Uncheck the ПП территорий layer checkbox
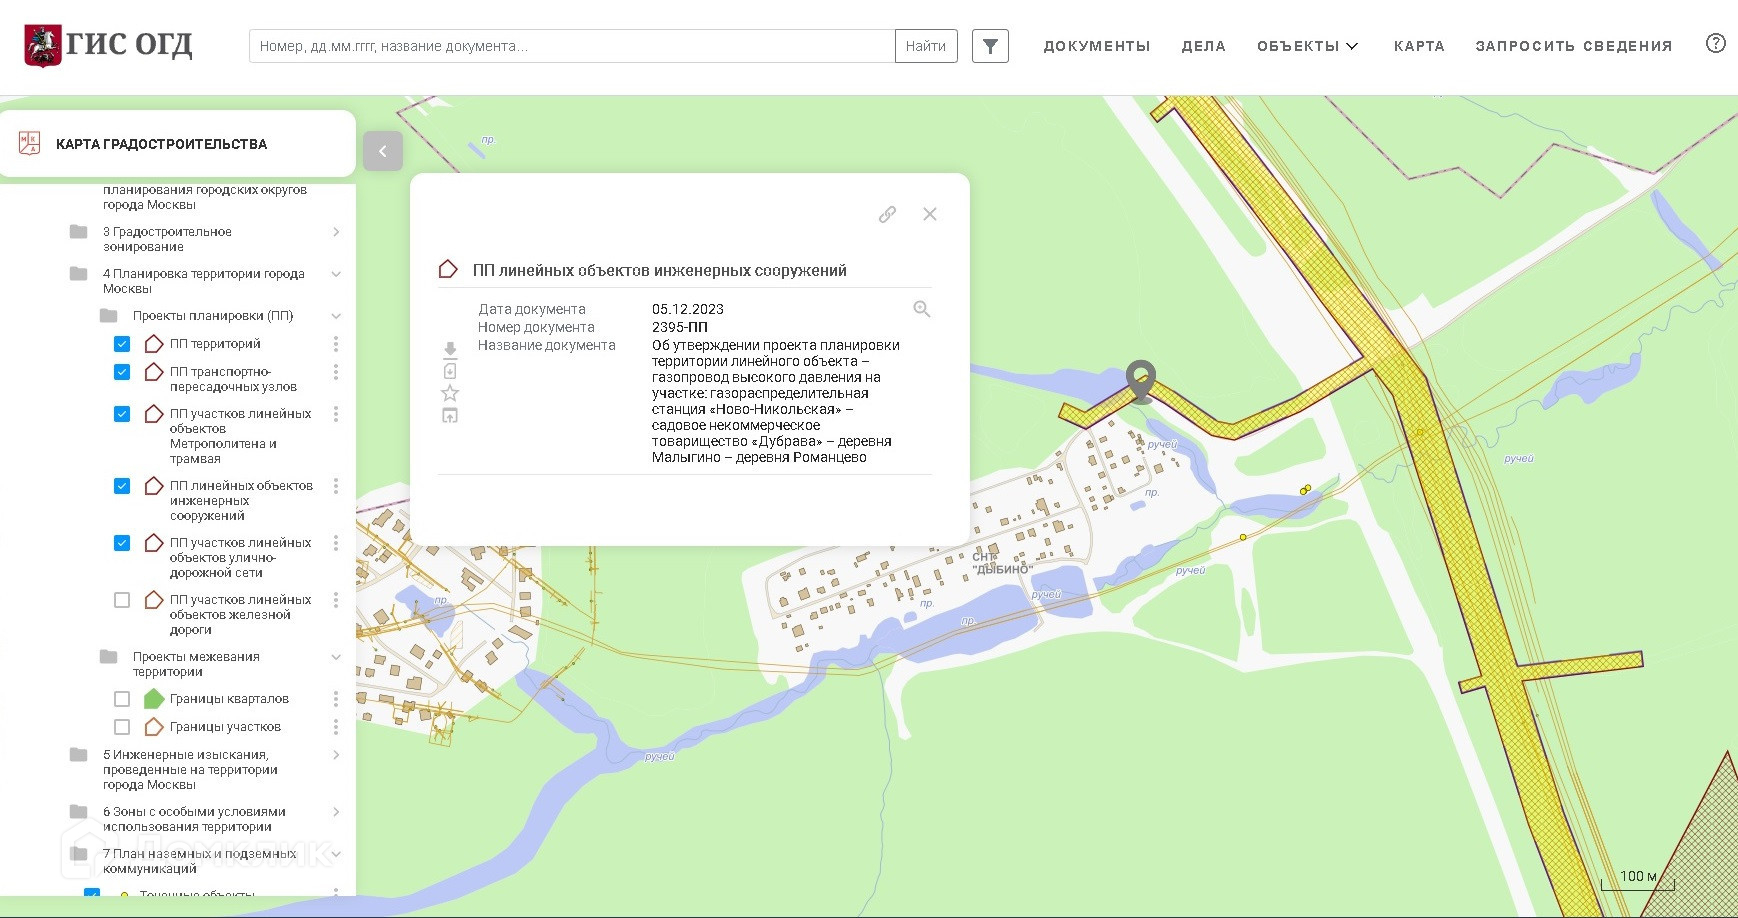This screenshot has width=1738, height=918. coord(122,344)
